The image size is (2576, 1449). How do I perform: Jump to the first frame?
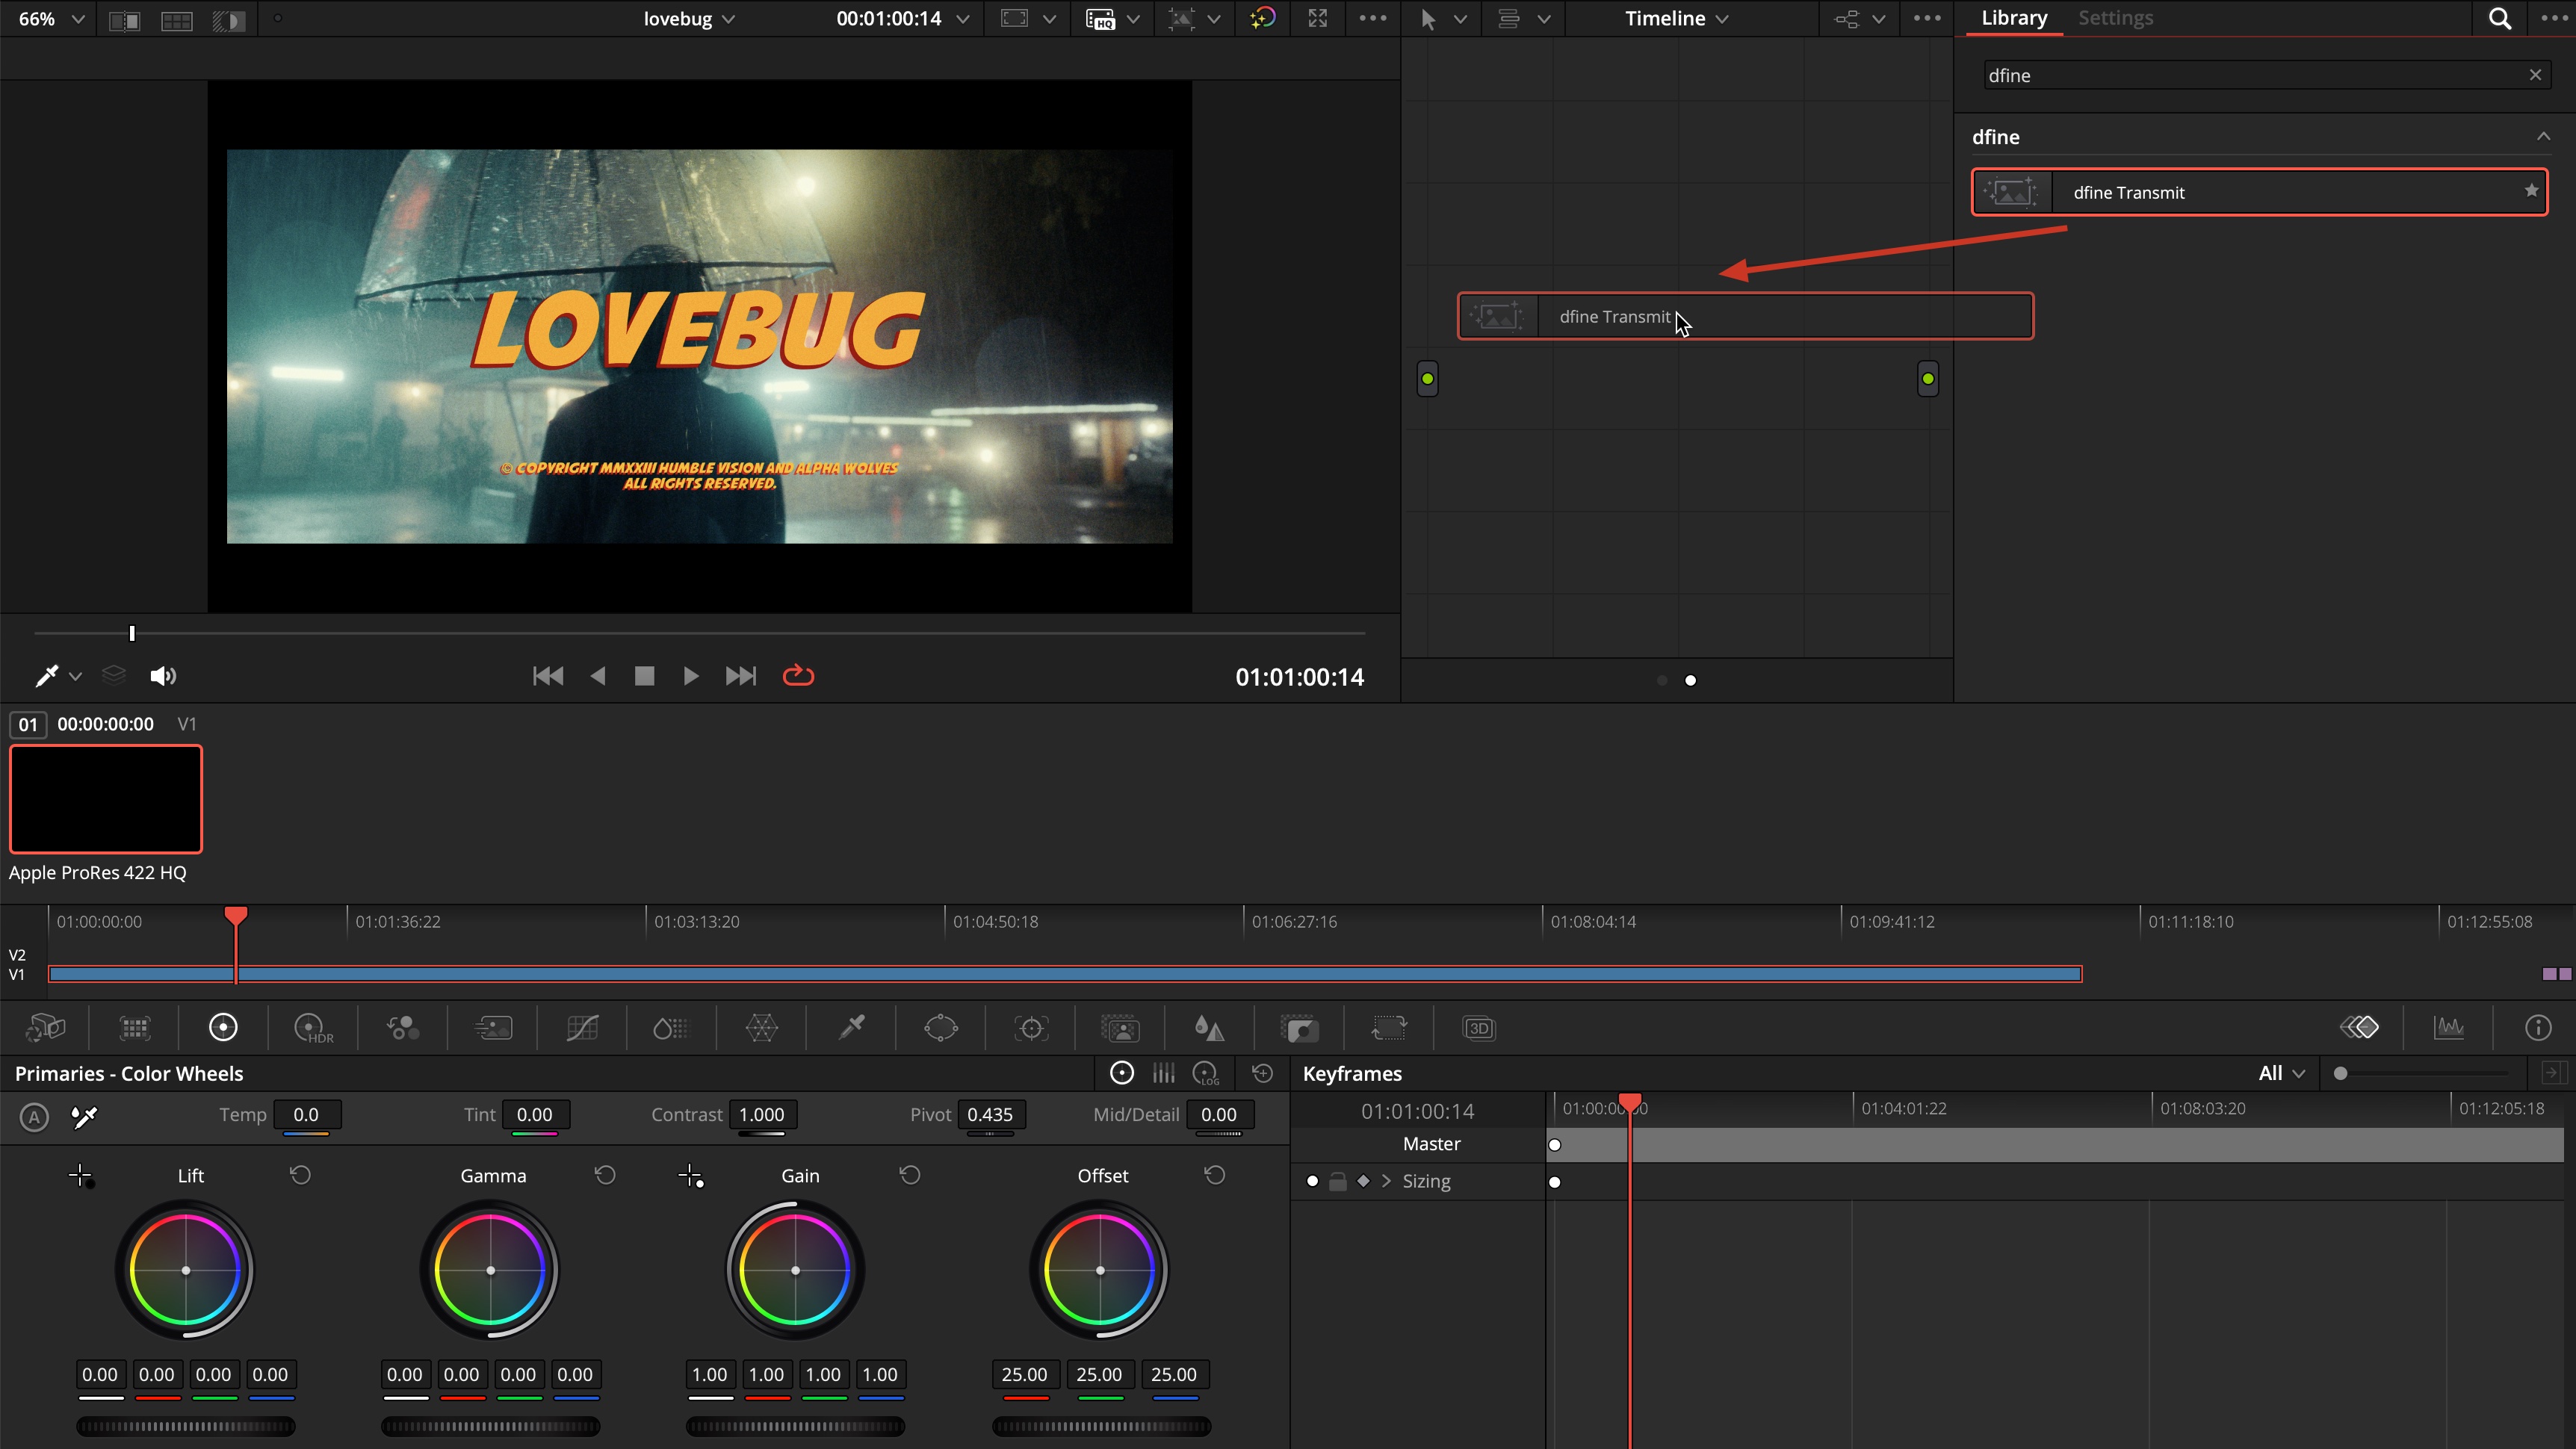click(x=548, y=676)
